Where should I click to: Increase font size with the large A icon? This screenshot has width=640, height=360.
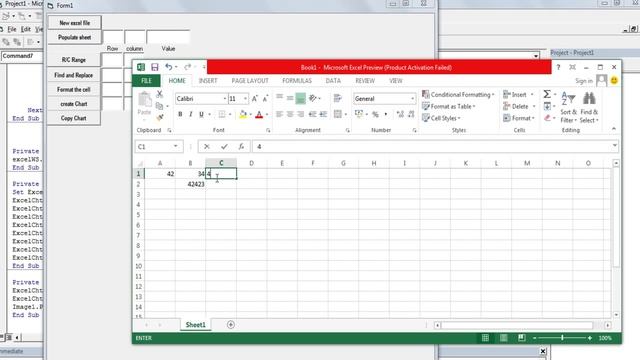tap(254, 99)
